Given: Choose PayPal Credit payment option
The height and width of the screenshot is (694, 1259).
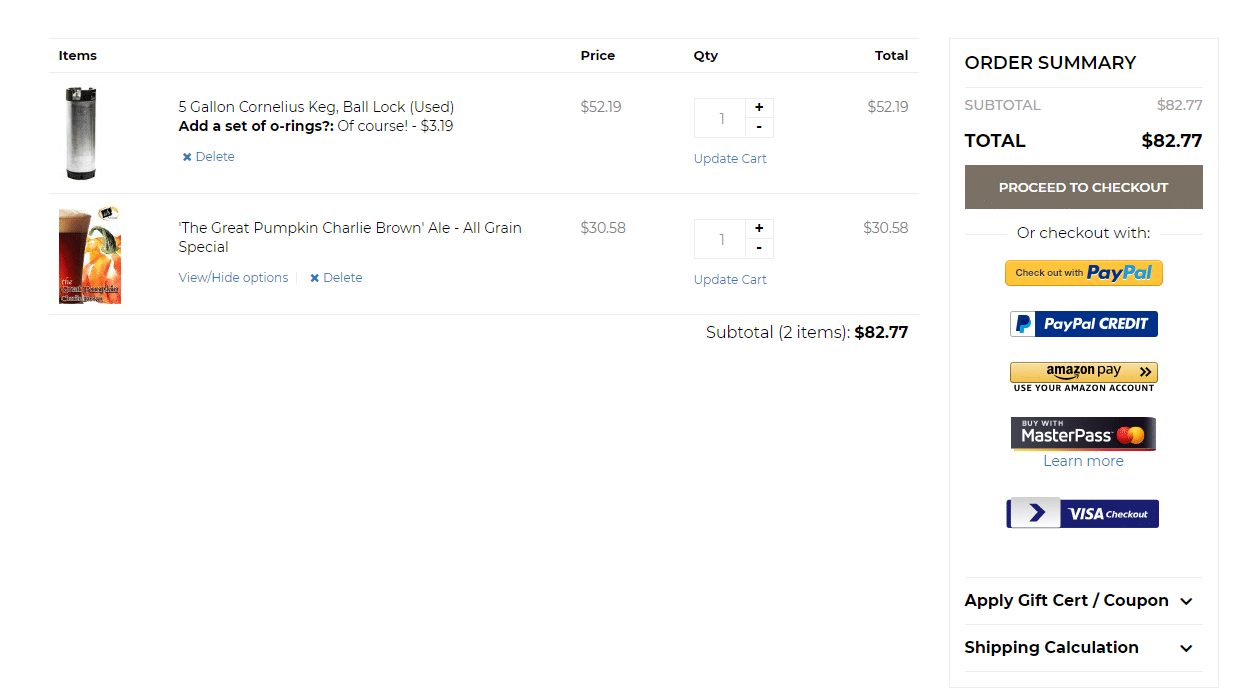Looking at the screenshot, I should point(1083,324).
